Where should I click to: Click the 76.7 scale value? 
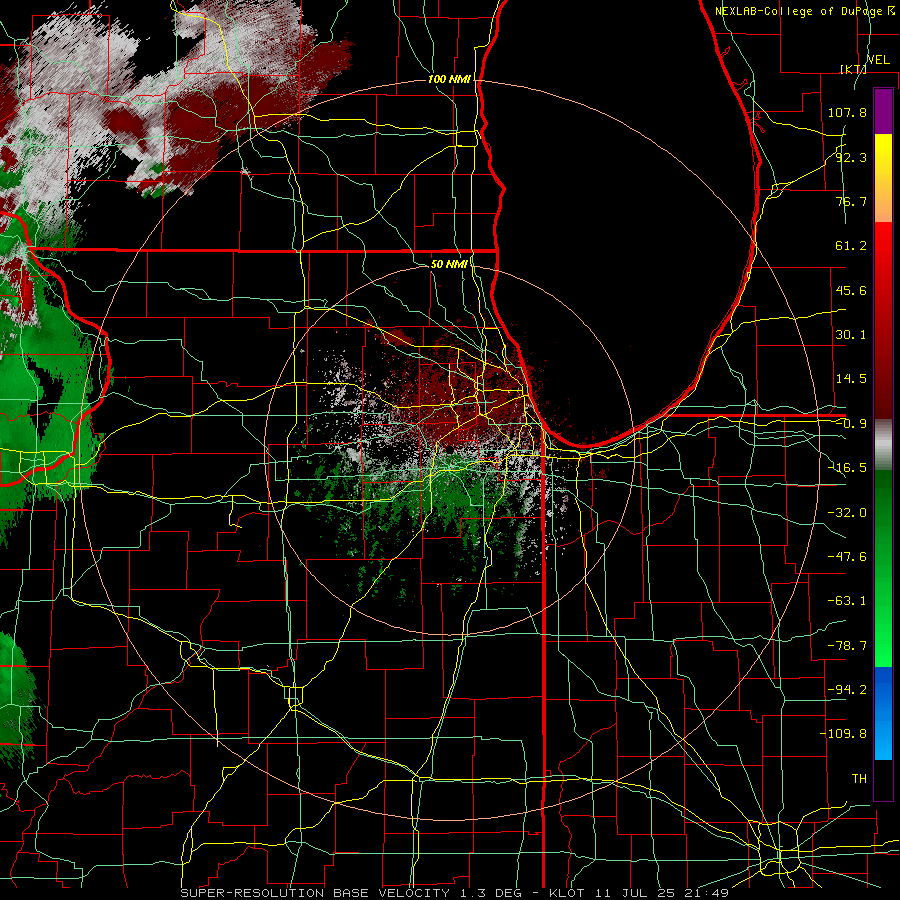[x=851, y=201]
